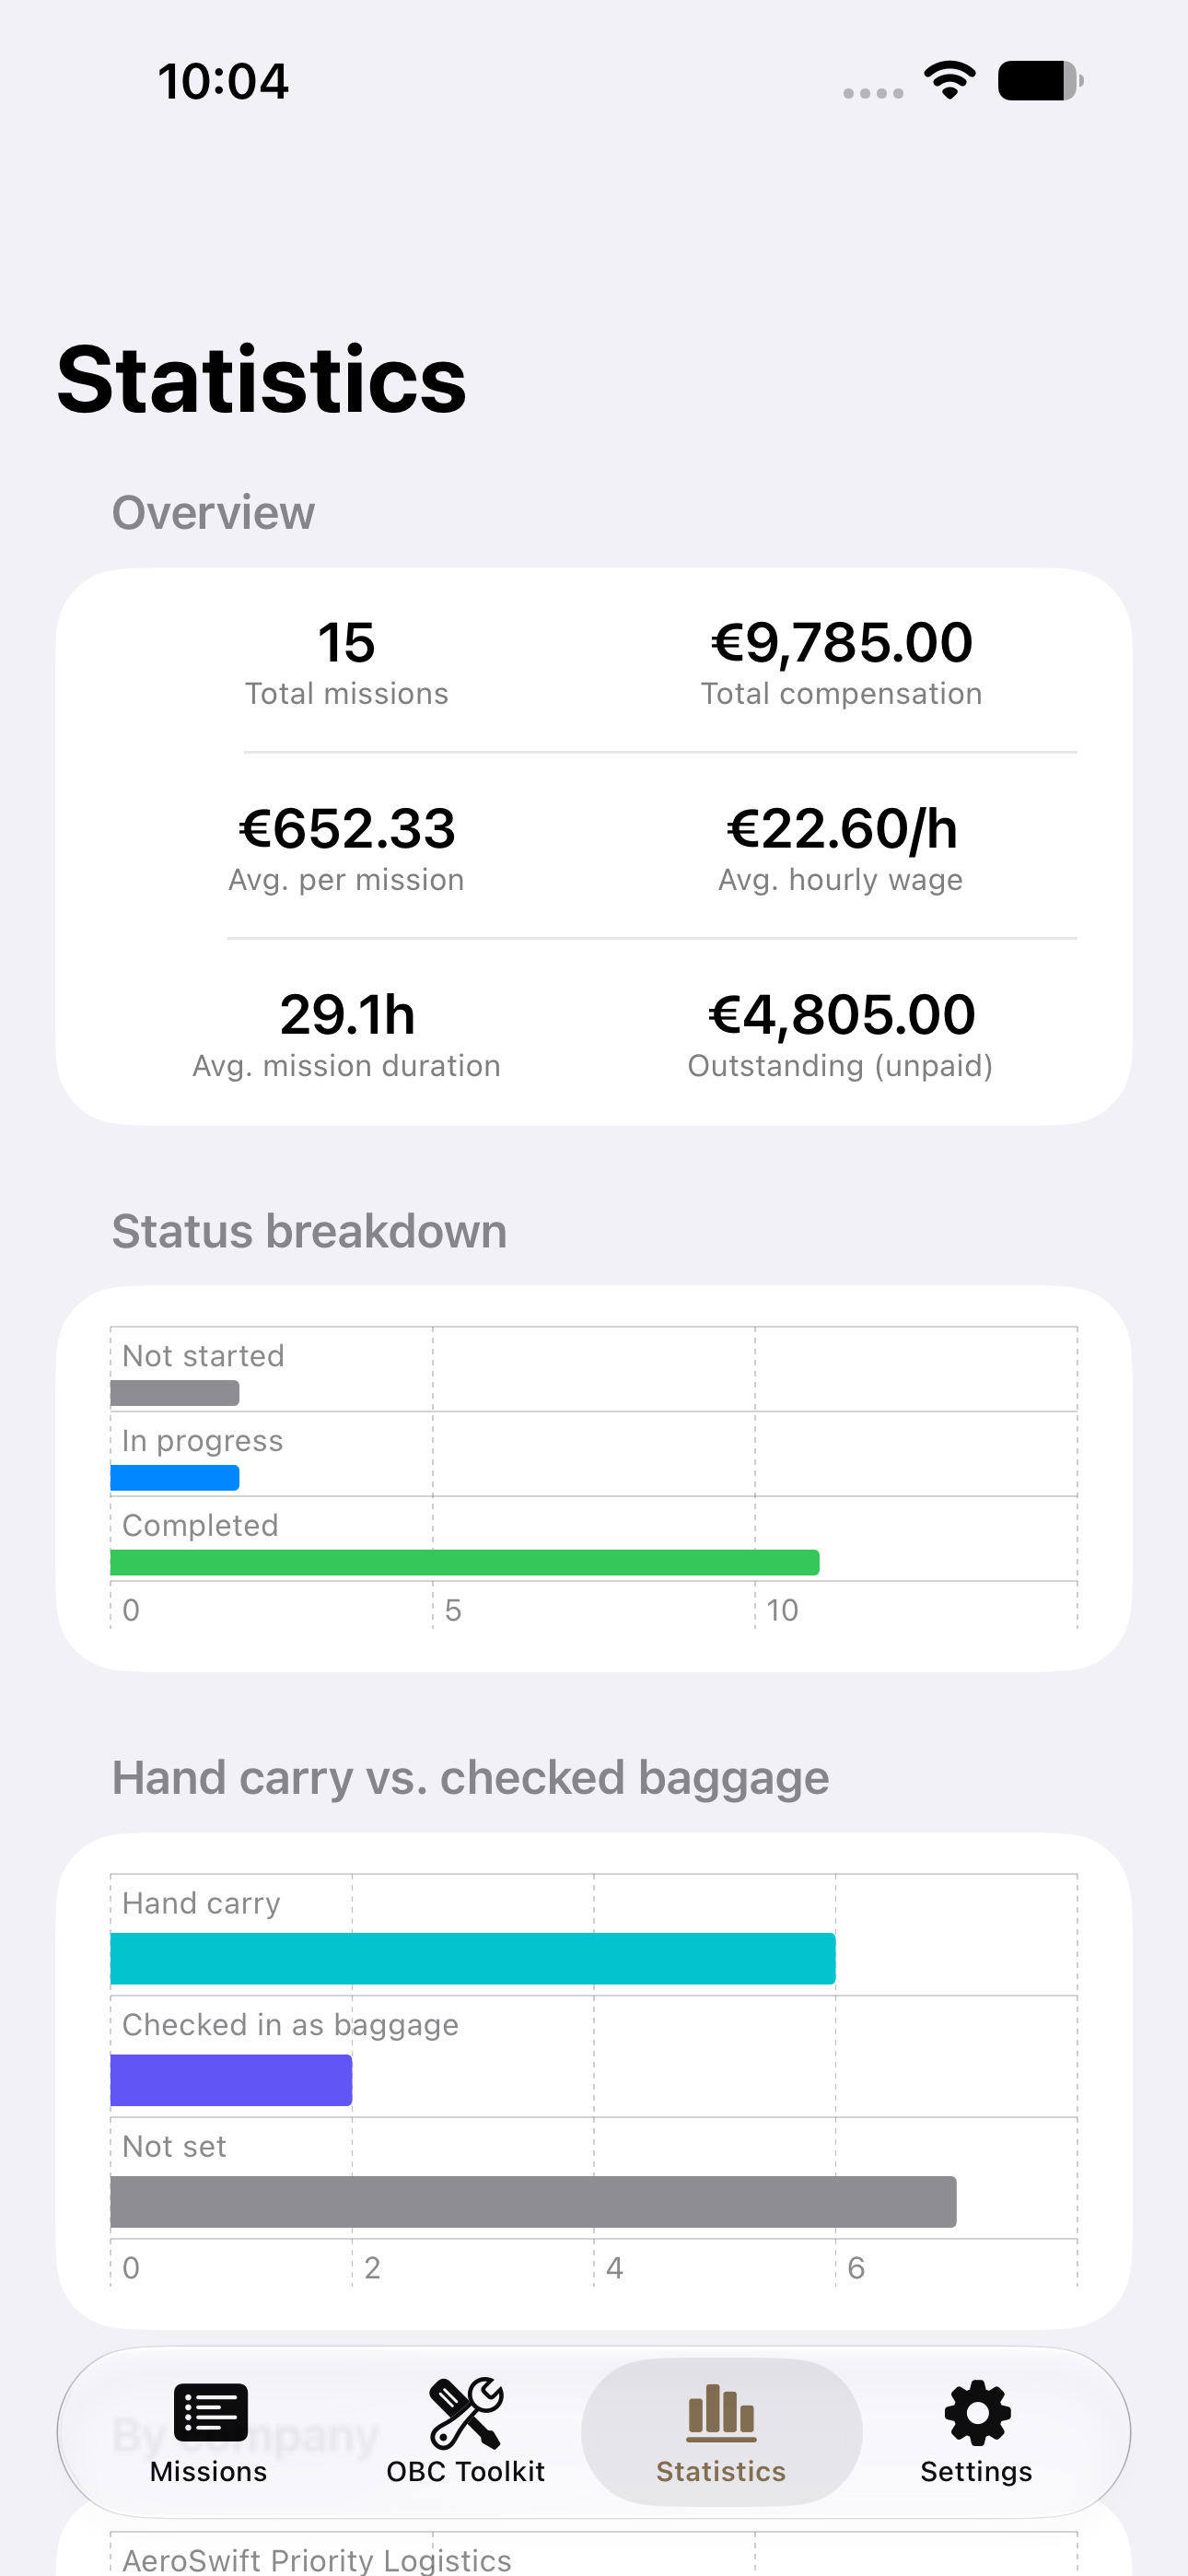Tap the Wi-Fi status icon
Viewport: 1188px width, 2576px height.
(x=950, y=80)
